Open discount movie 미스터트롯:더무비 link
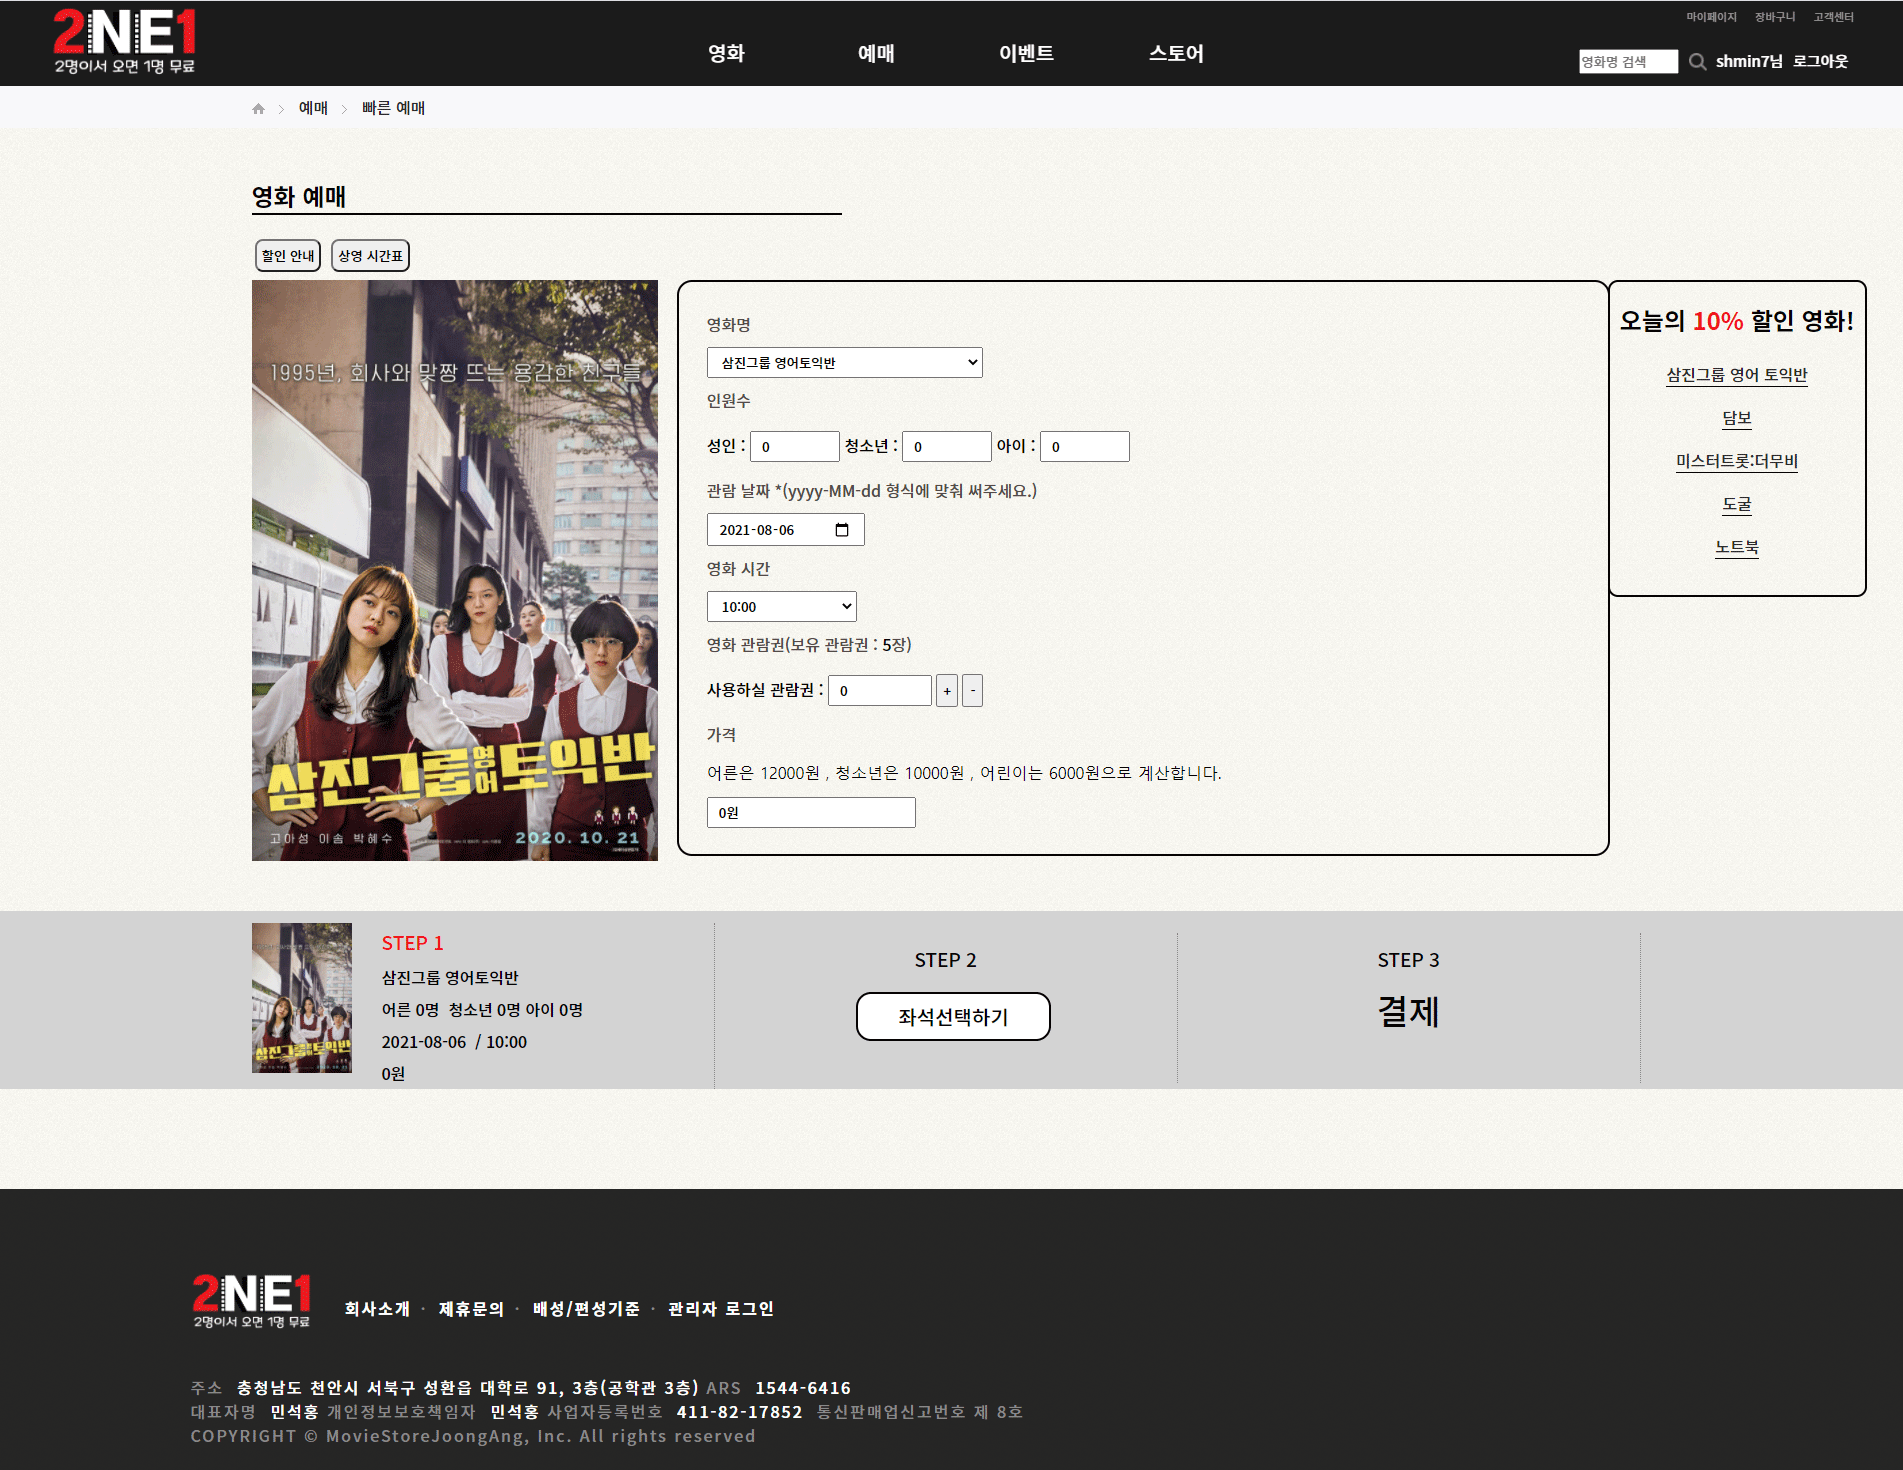The image size is (1903, 1470). [1737, 462]
